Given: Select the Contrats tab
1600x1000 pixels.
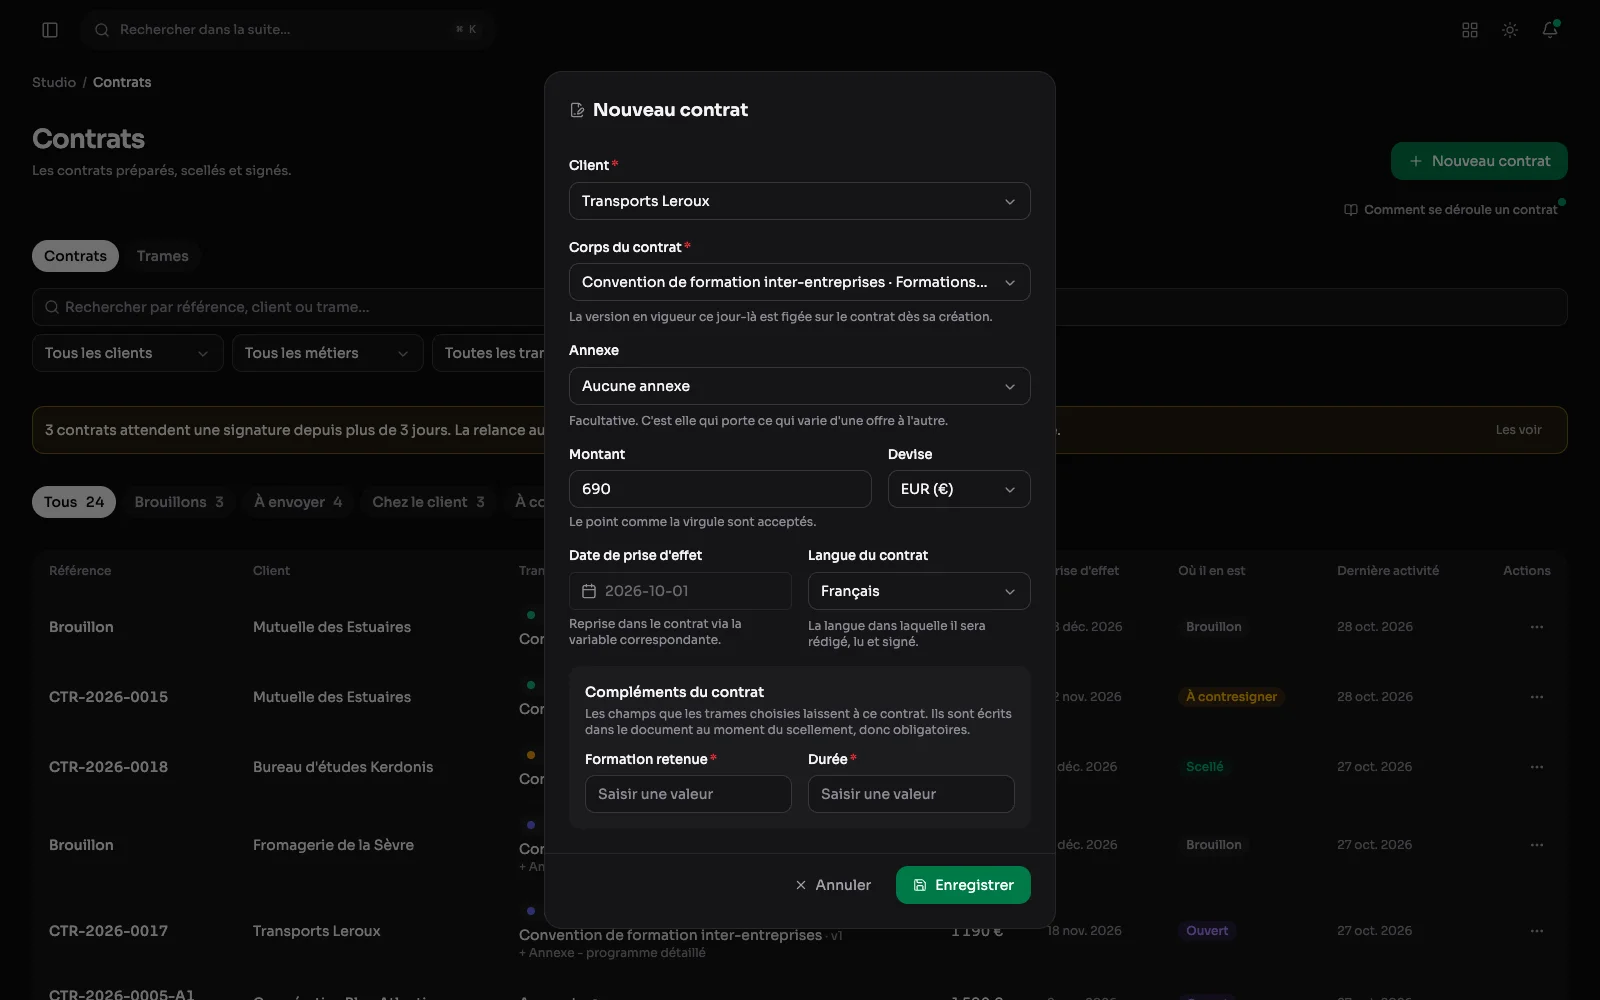Looking at the screenshot, I should click(75, 256).
